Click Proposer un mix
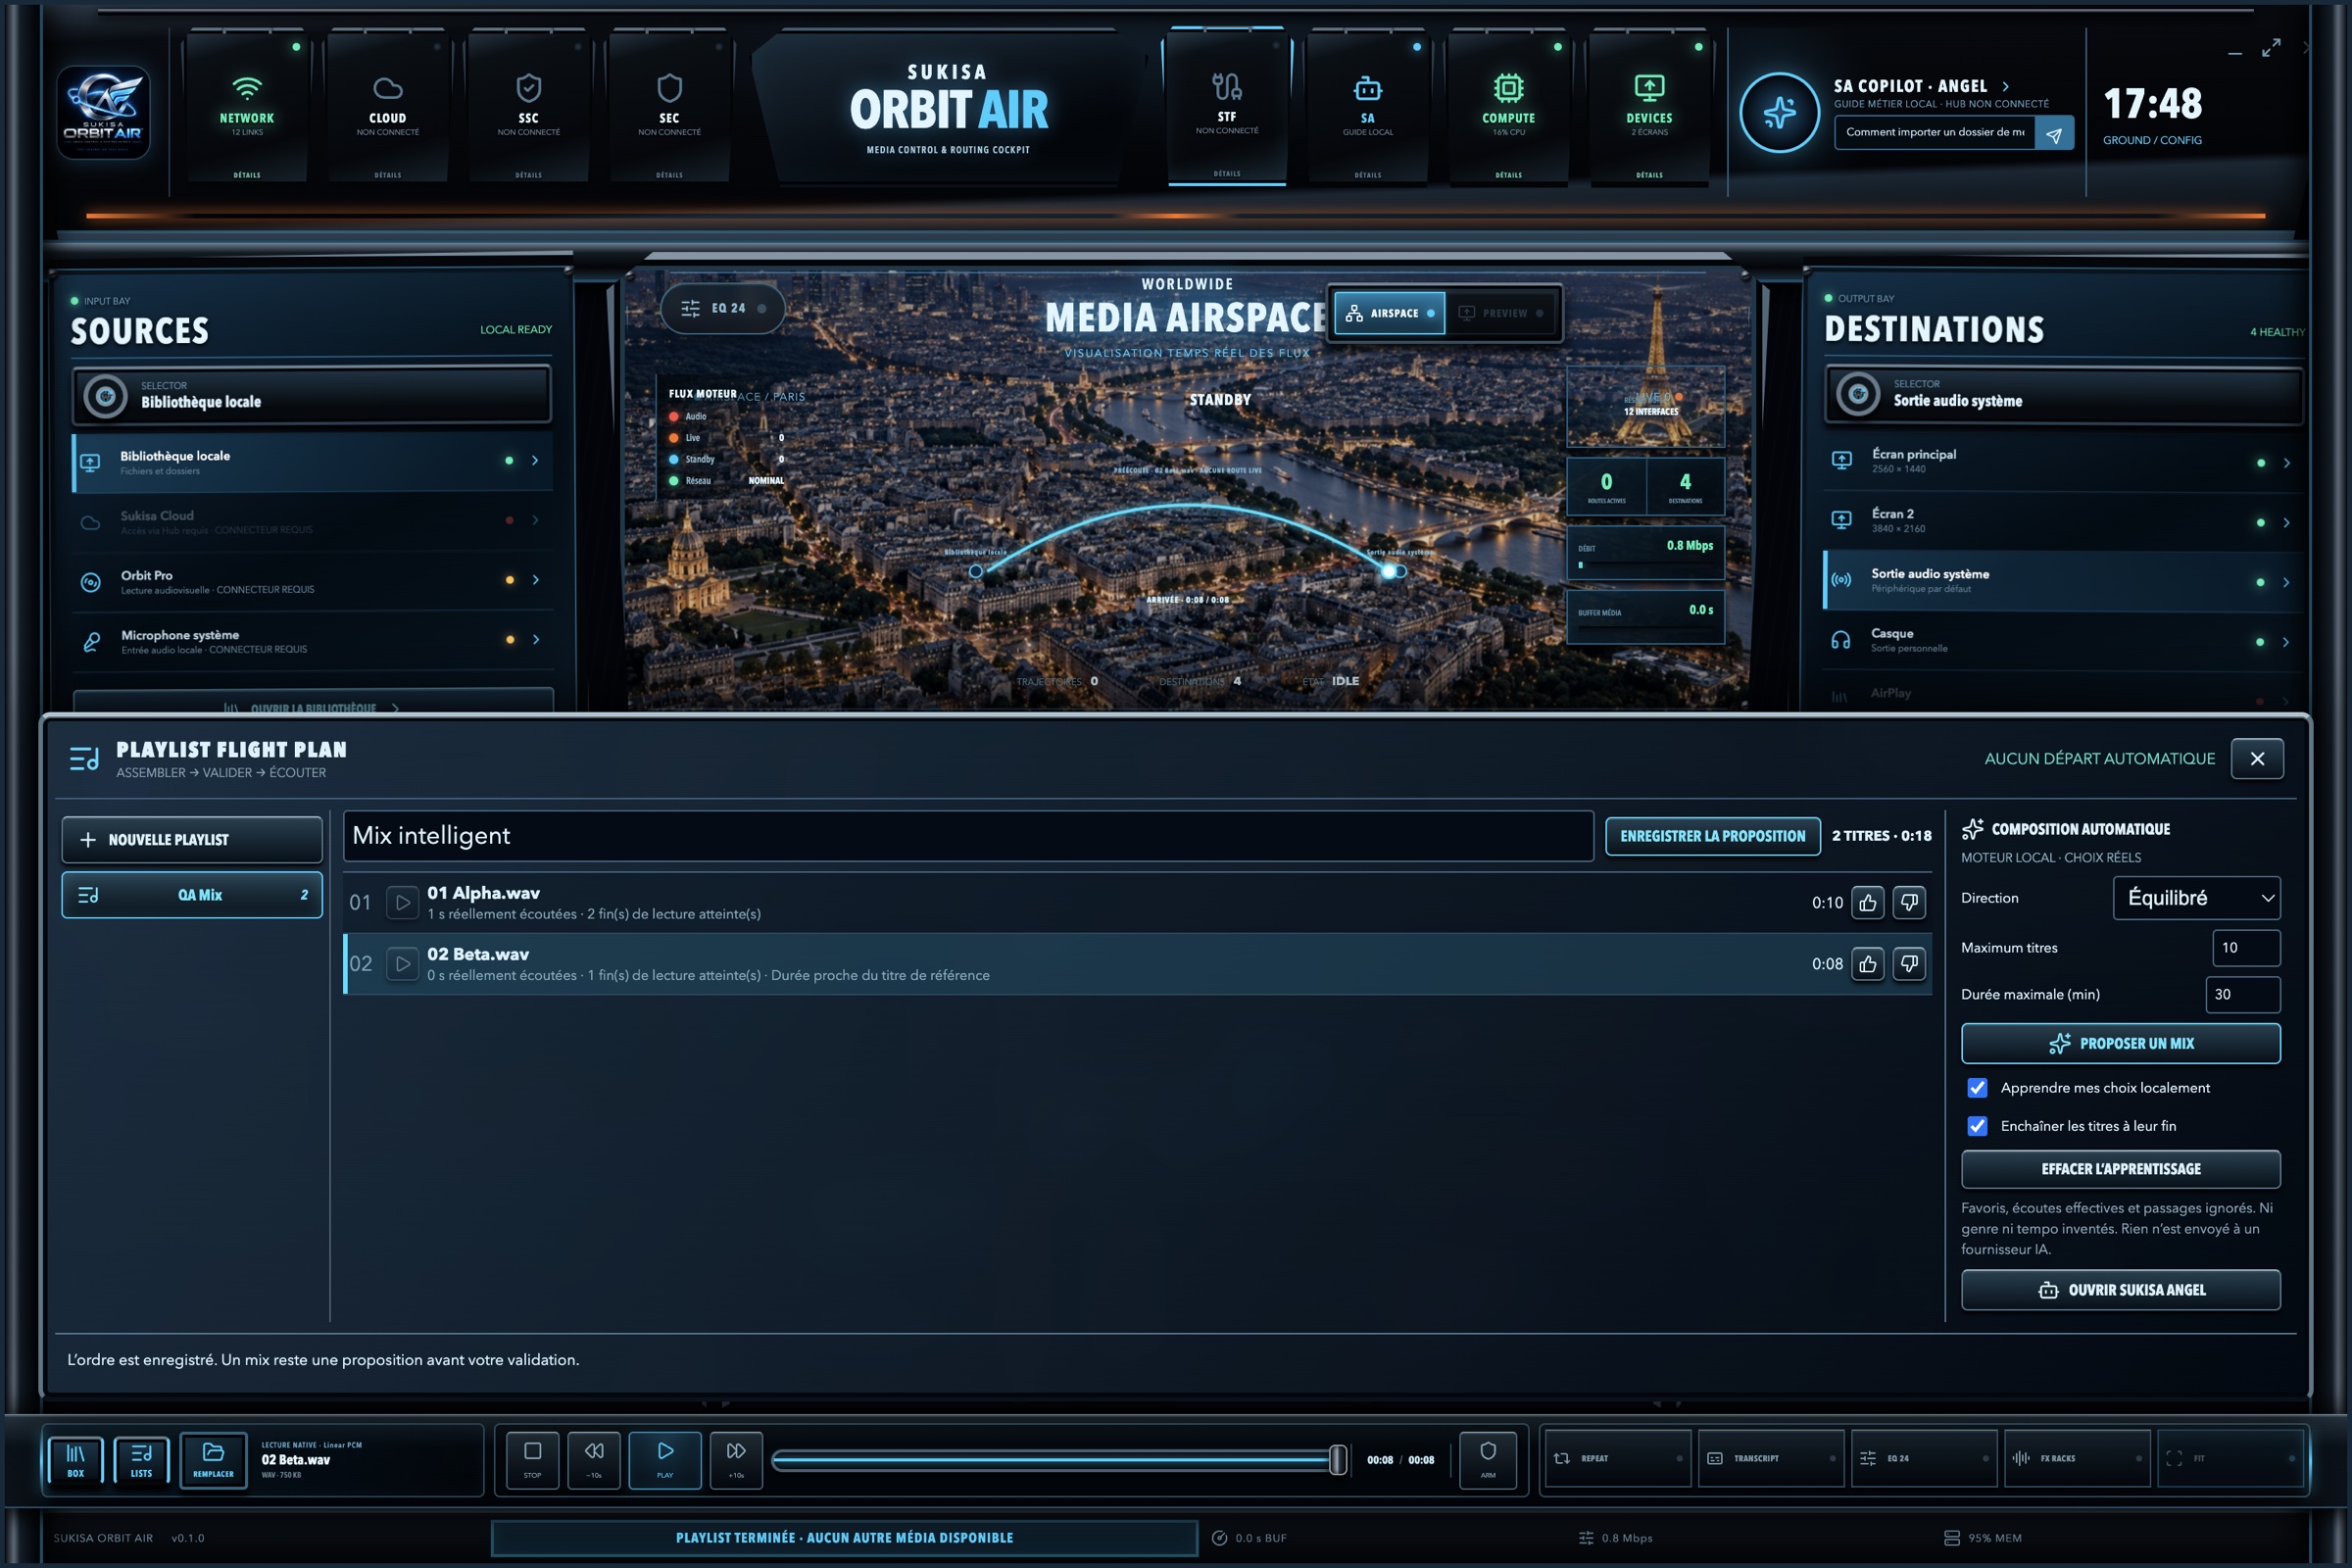 2120,1044
